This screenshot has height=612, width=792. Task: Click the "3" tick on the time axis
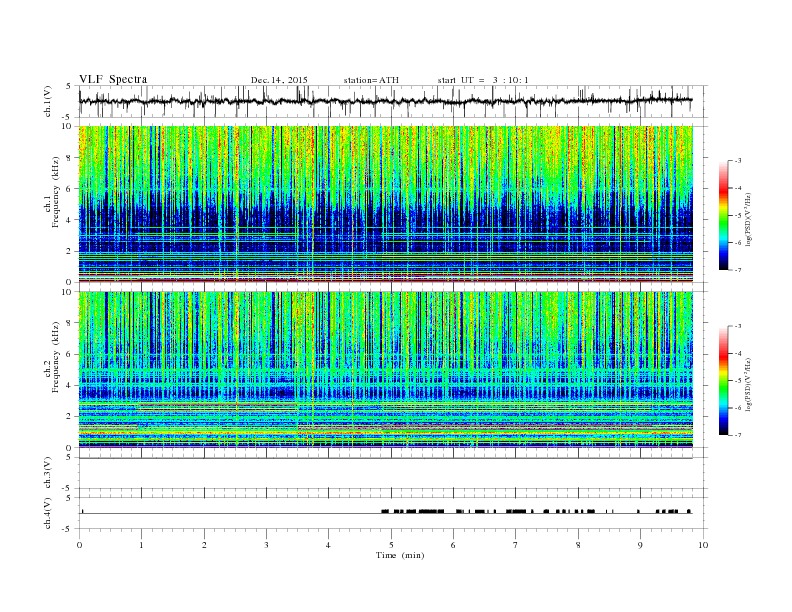(x=266, y=545)
